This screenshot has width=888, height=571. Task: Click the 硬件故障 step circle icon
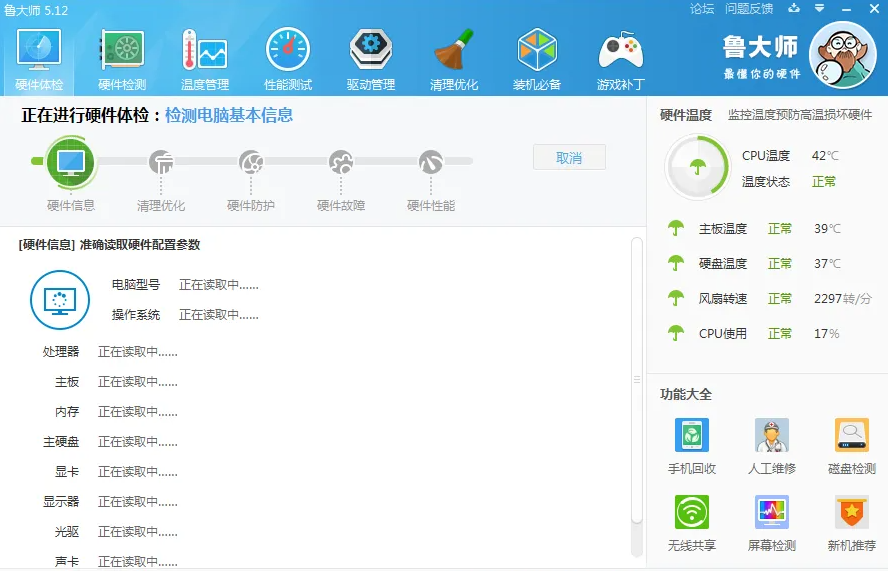(341, 162)
